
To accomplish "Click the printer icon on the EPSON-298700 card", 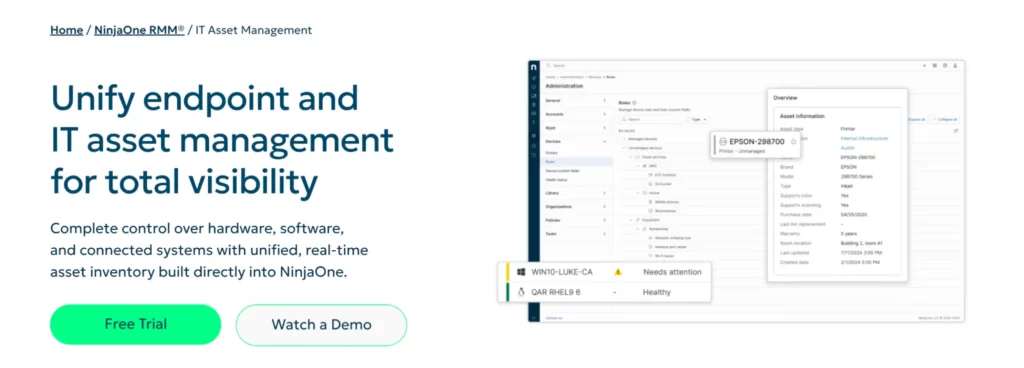I will [x=723, y=142].
